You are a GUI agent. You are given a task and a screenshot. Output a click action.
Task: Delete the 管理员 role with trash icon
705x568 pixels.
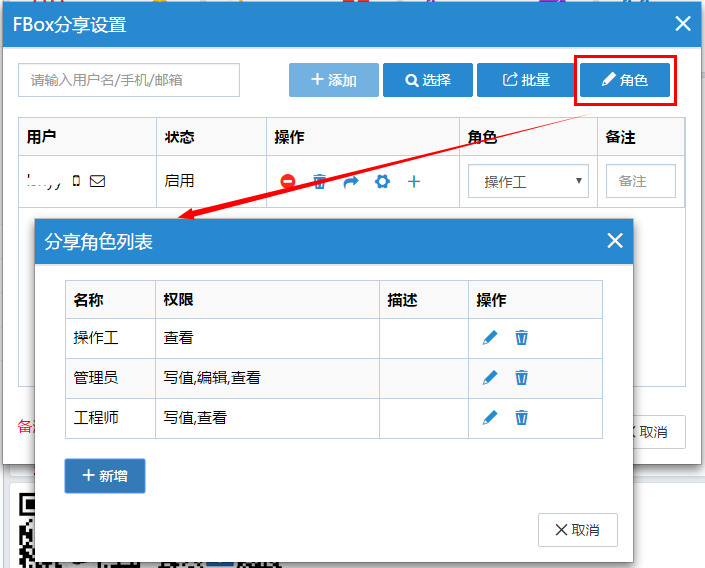coord(521,378)
